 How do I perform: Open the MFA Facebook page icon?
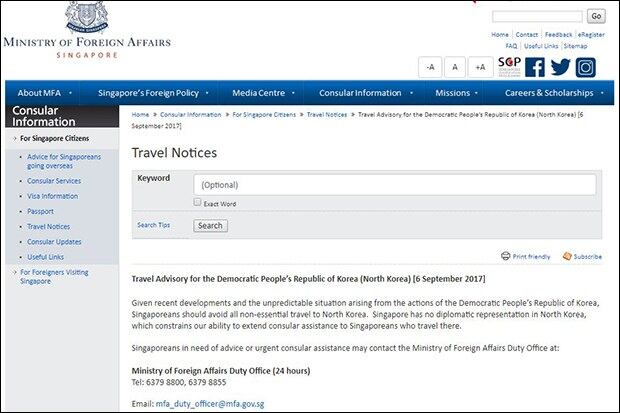click(535, 67)
